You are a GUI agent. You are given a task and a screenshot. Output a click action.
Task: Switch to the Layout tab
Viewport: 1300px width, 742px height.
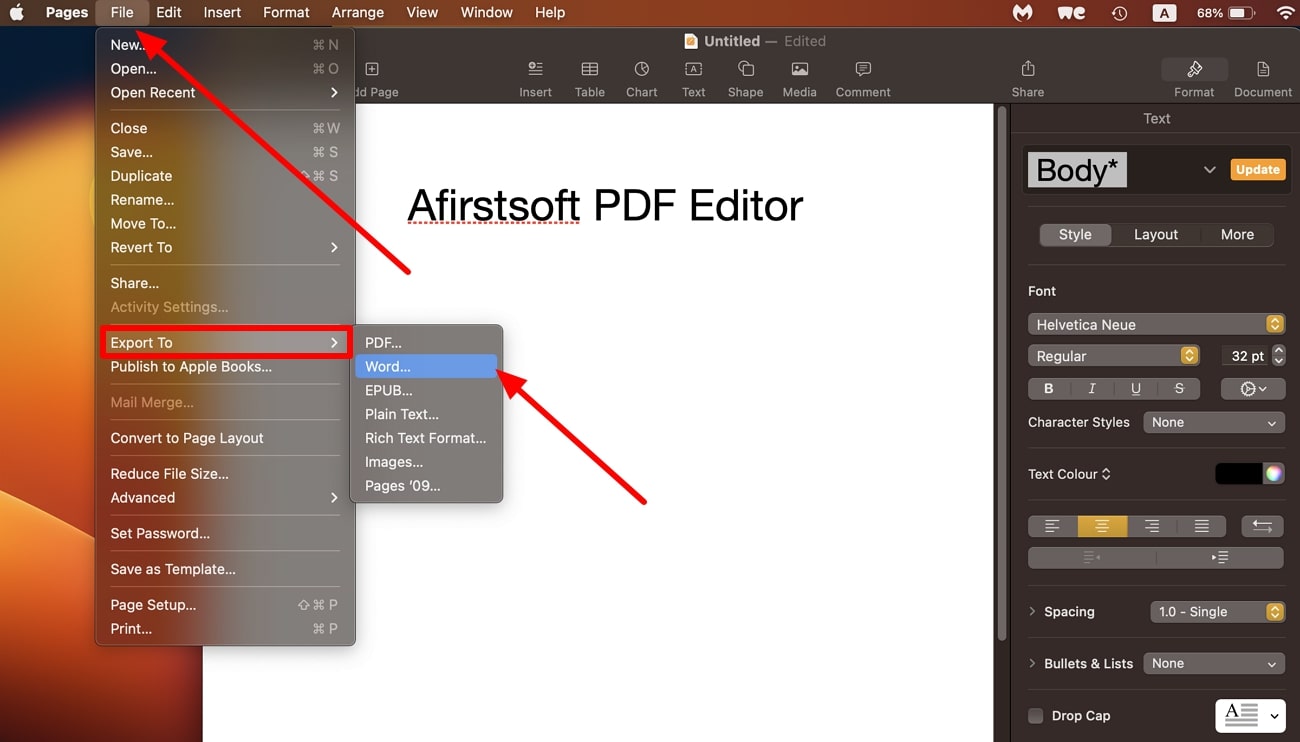tap(1156, 234)
